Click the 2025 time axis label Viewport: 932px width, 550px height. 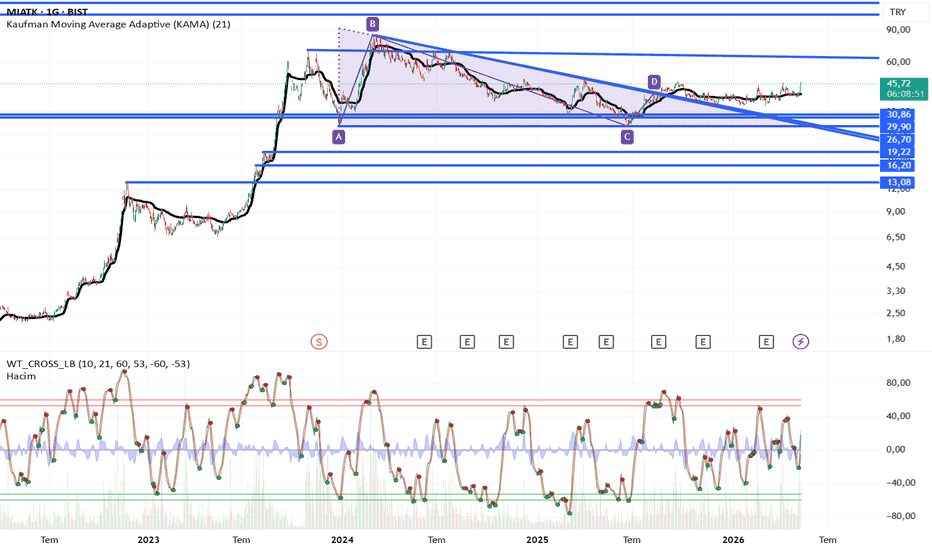(537, 540)
